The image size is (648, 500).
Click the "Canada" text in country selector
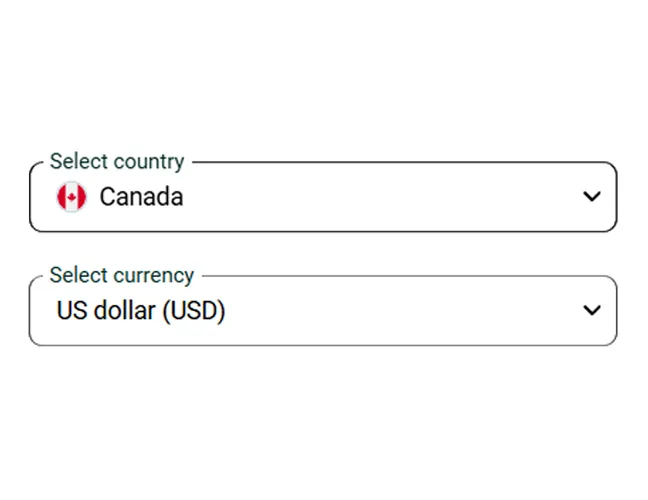(x=141, y=197)
